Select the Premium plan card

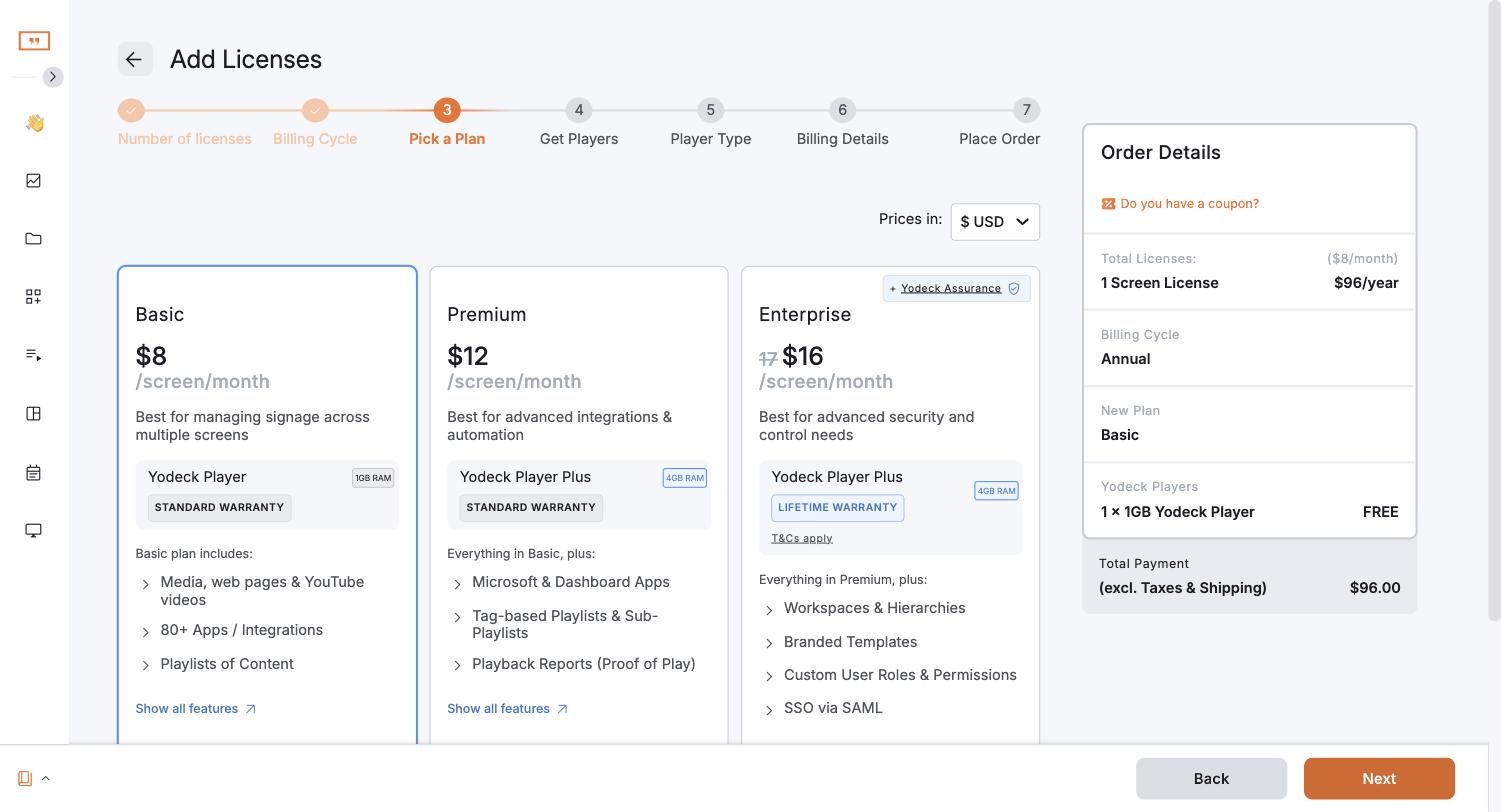point(579,505)
